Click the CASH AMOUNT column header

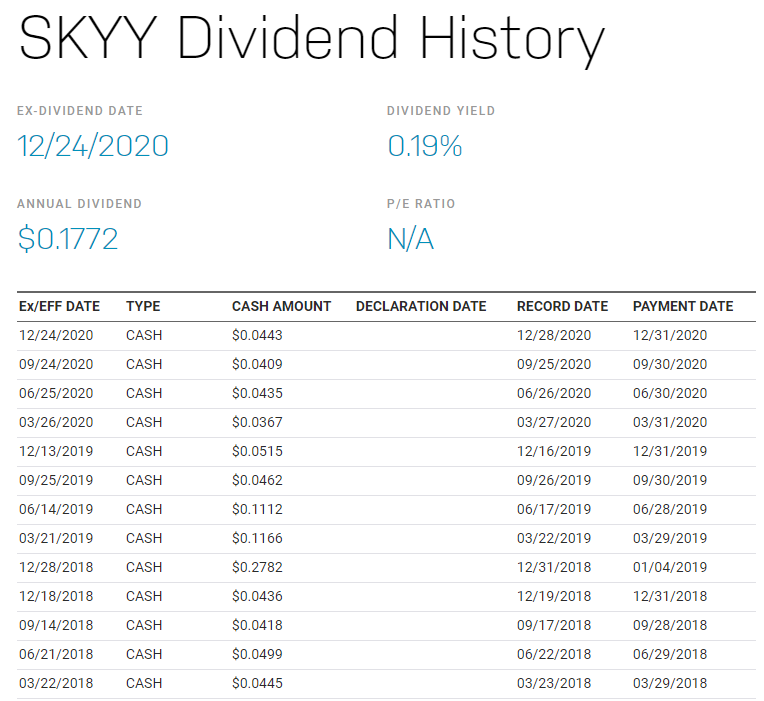pos(282,306)
